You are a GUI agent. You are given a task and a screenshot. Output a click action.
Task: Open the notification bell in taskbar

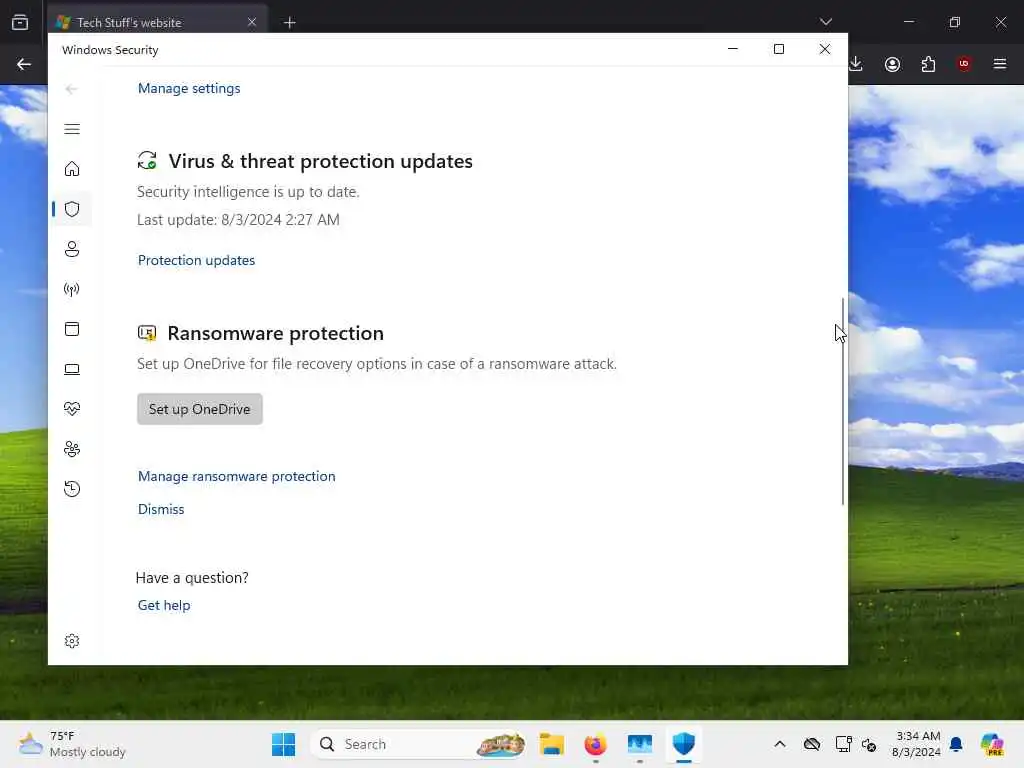pos(956,744)
